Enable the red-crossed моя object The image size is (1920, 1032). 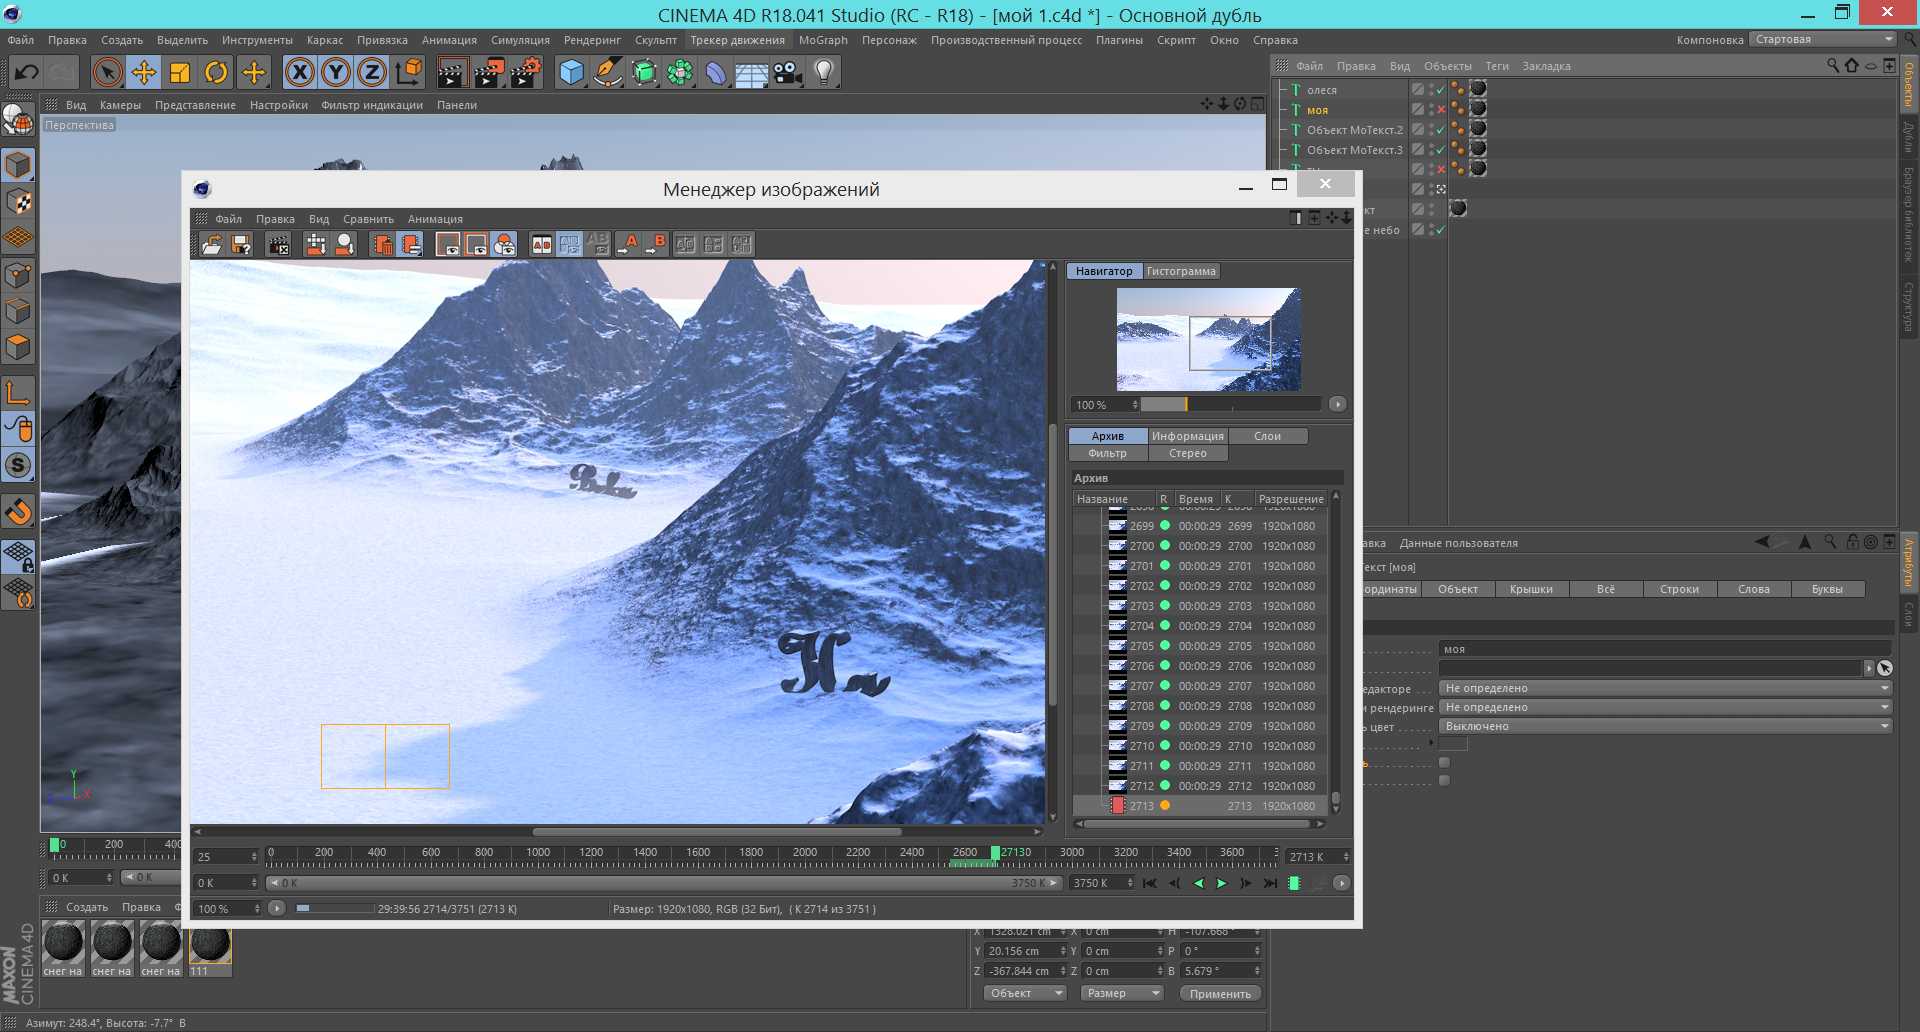pos(1441,110)
